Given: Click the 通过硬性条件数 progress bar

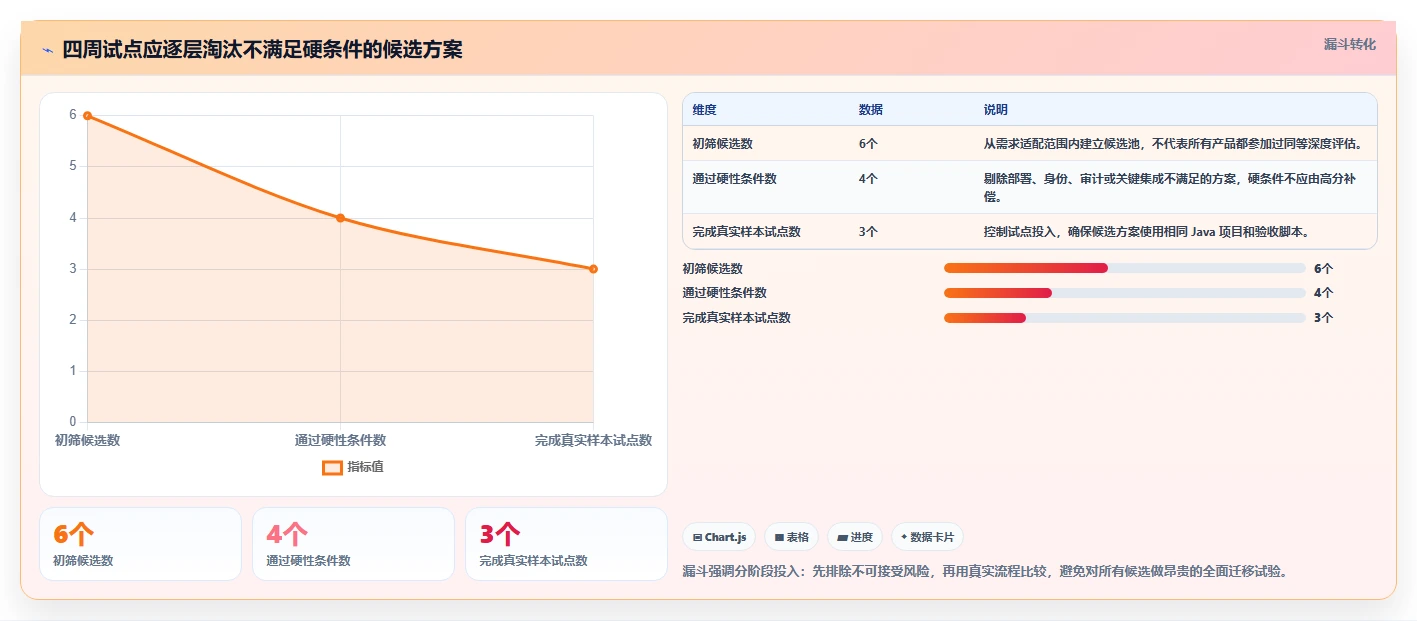Looking at the screenshot, I should (x=1124, y=293).
